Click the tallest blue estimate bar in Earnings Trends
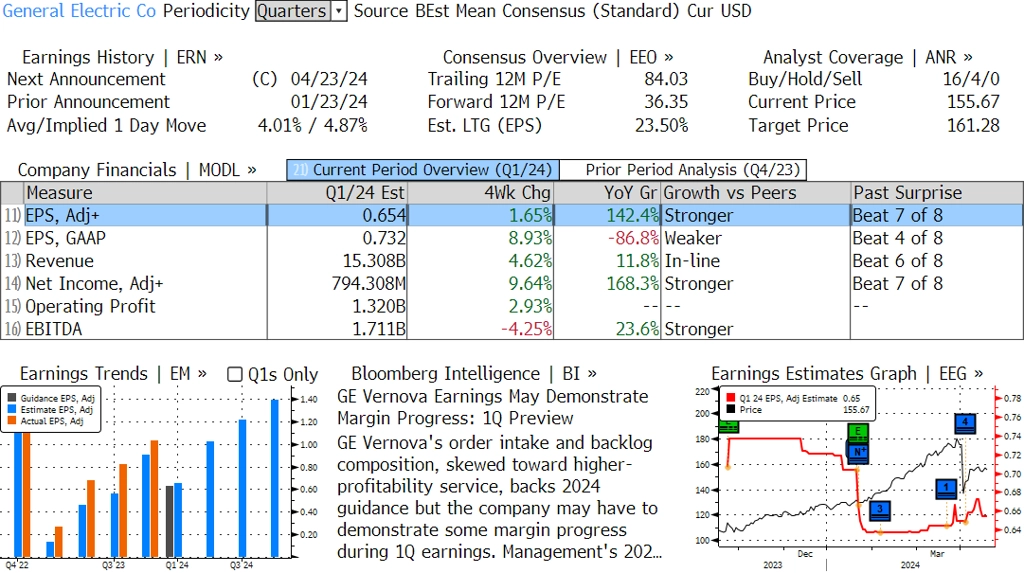The height and width of the screenshot is (573, 1024). (x=275, y=478)
